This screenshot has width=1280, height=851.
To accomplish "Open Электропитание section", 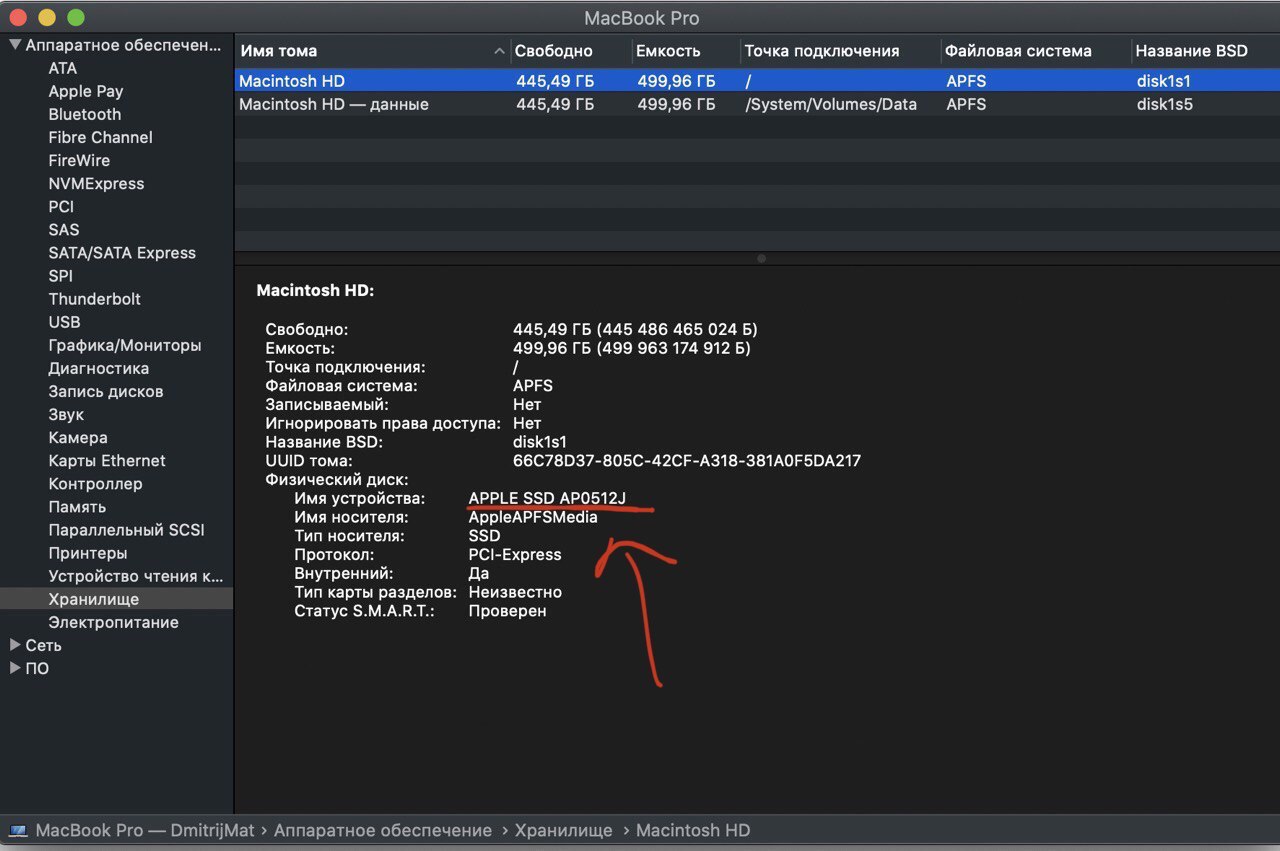I will [x=113, y=622].
